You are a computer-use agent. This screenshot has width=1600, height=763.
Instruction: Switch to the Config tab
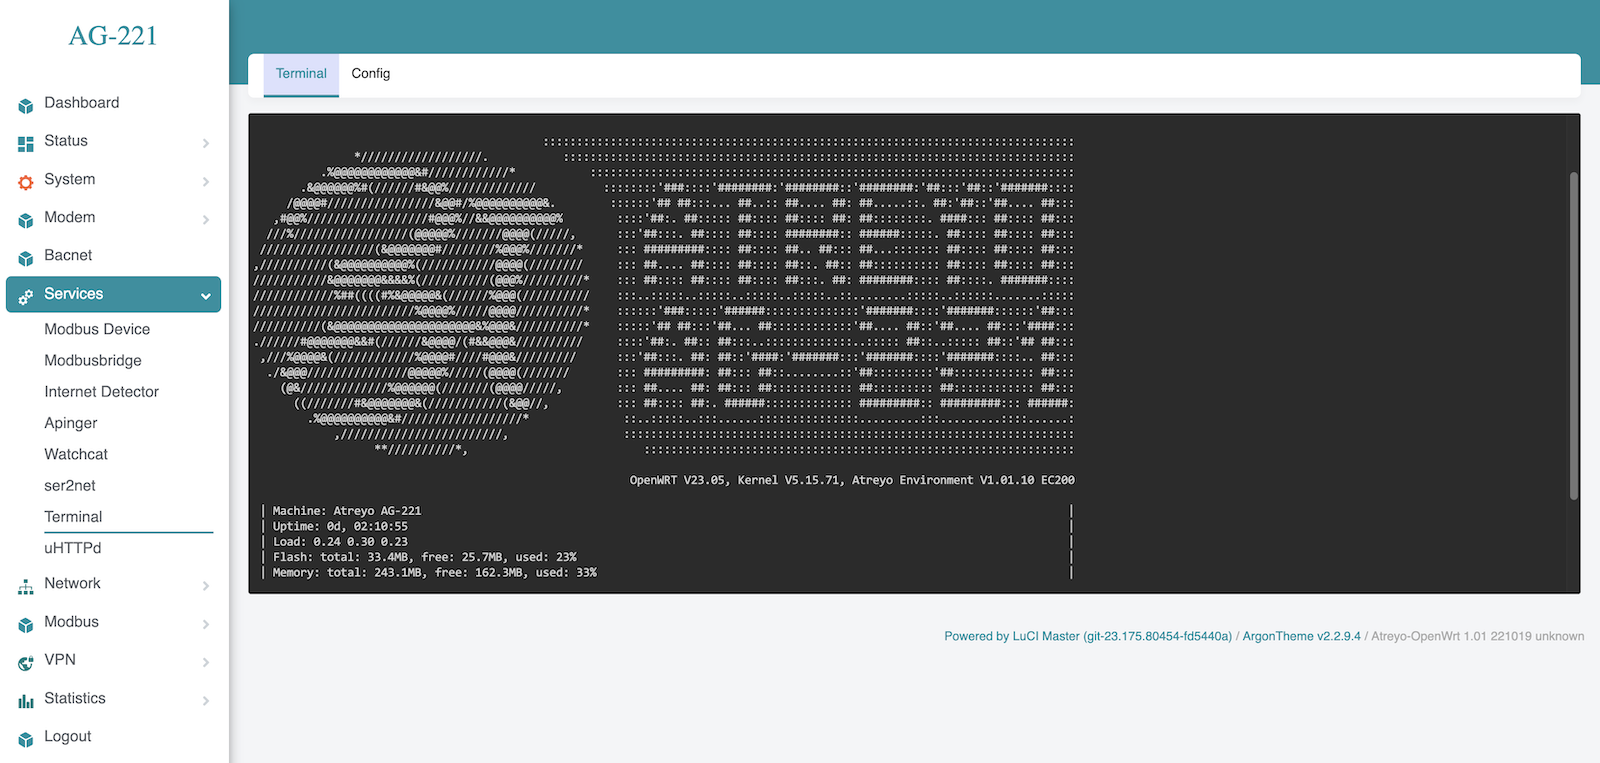tap(370, 74)
